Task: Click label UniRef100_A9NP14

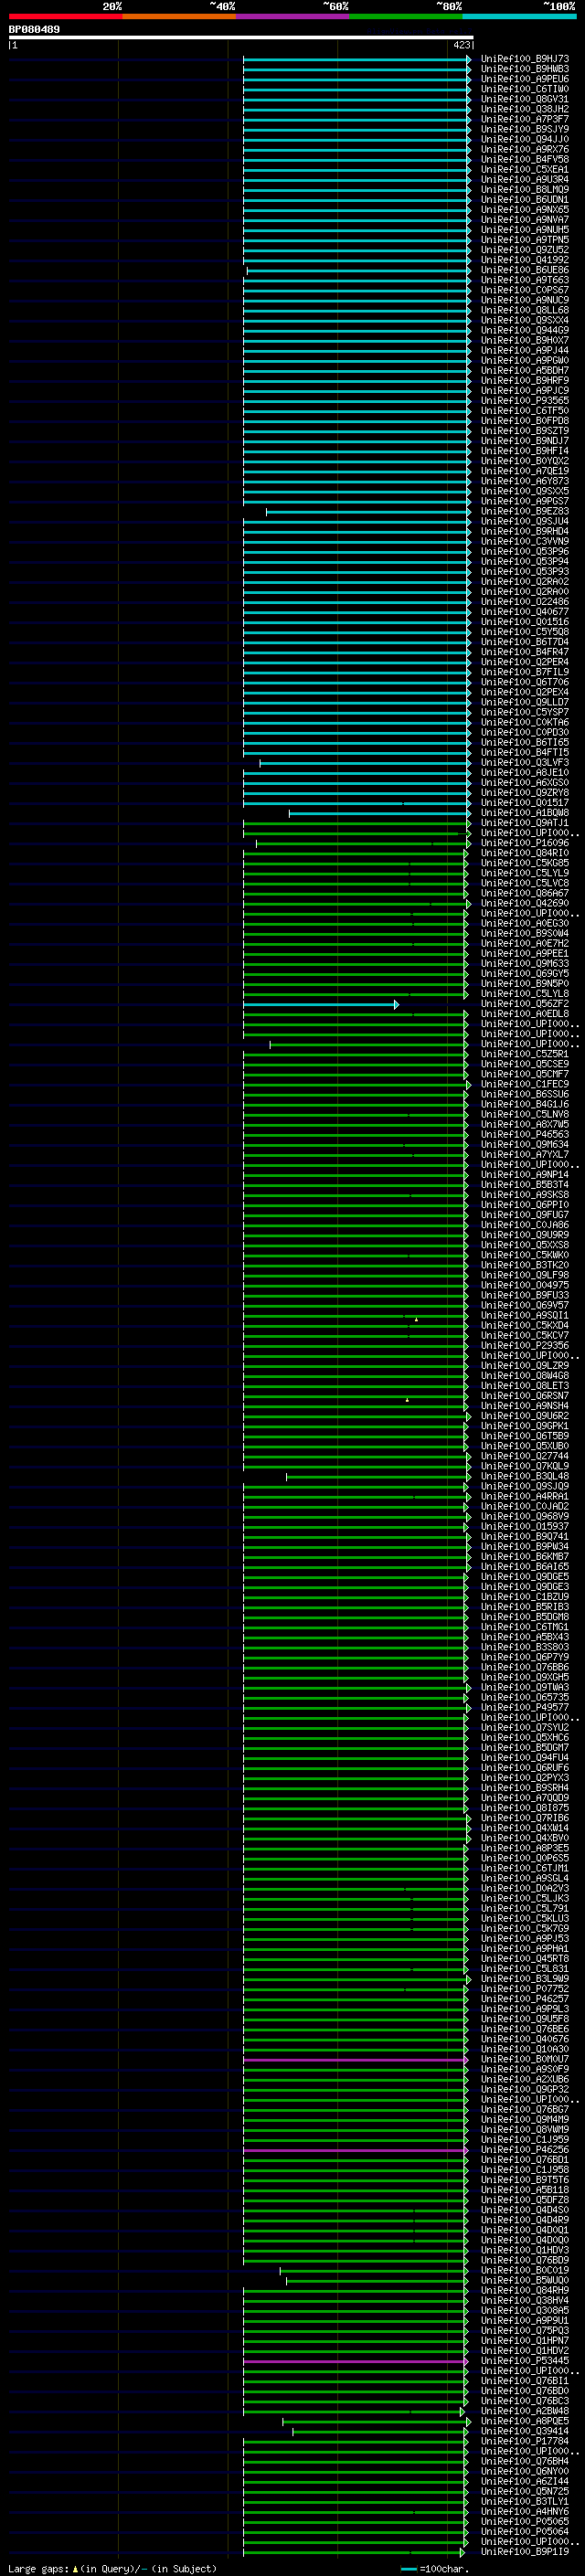Action: (x=524, y=1175)
